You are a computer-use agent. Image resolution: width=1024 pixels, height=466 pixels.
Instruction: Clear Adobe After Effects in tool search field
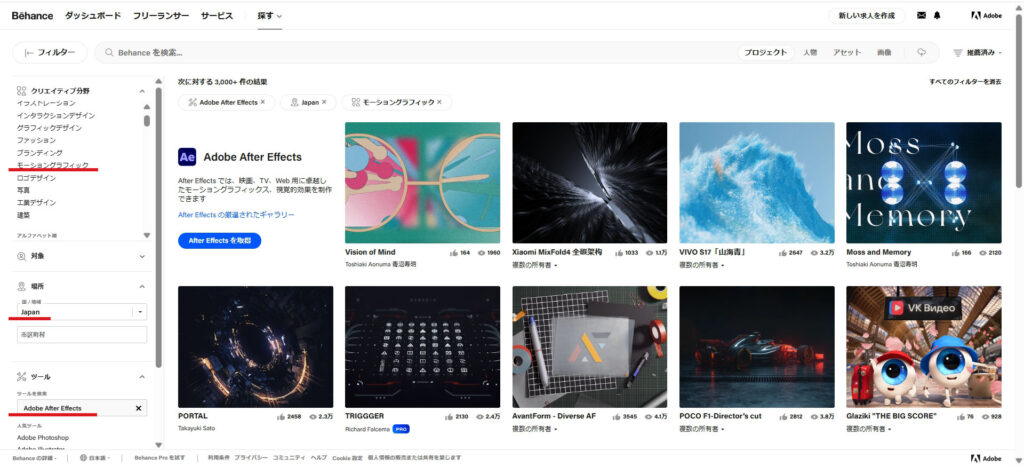click(x=138, y=408)
